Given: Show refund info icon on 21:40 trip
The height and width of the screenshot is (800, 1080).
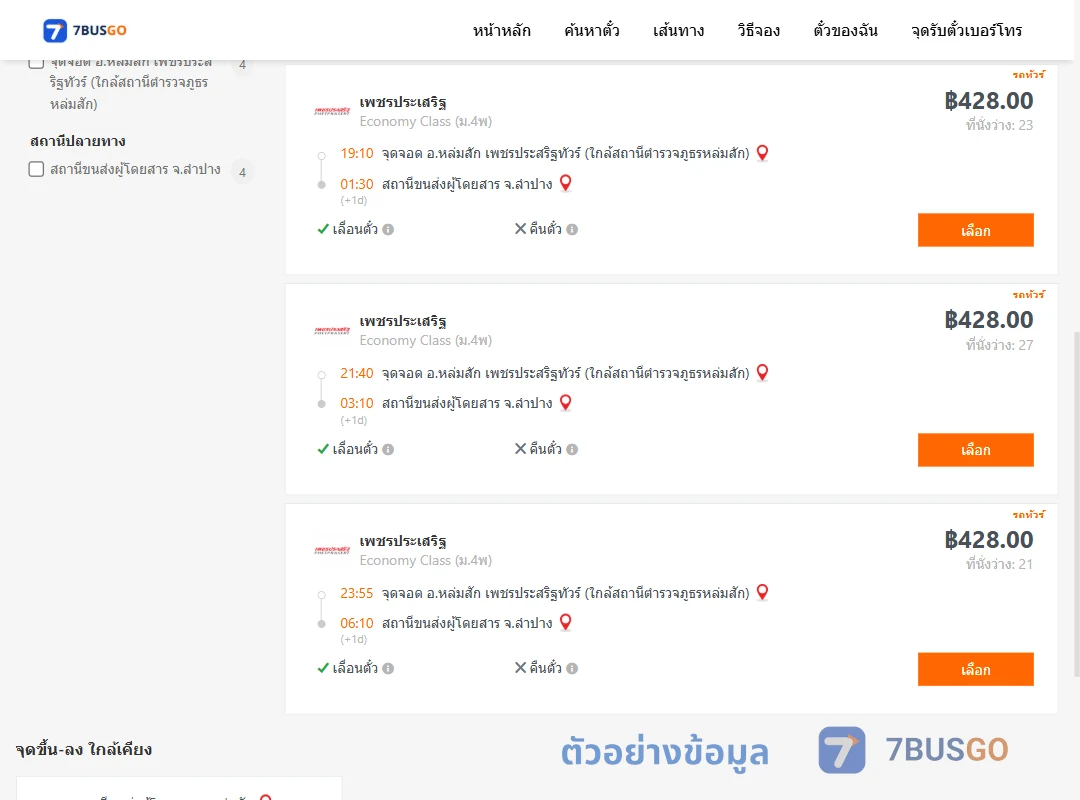Looking at the screenshot, I should [x=572, y=449].
